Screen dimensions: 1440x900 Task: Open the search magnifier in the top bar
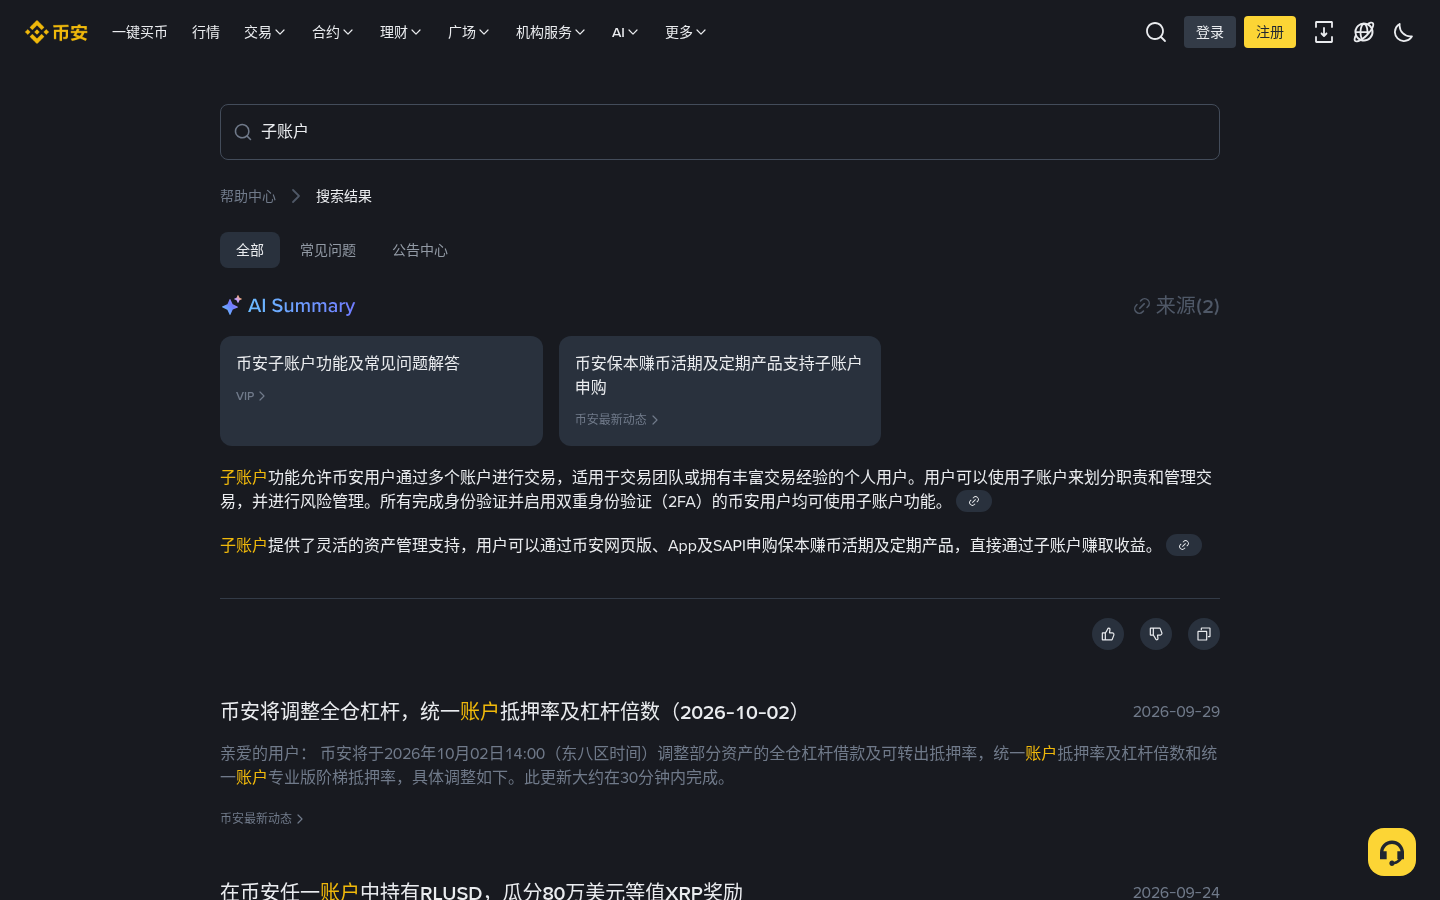tap(1156, 32)
